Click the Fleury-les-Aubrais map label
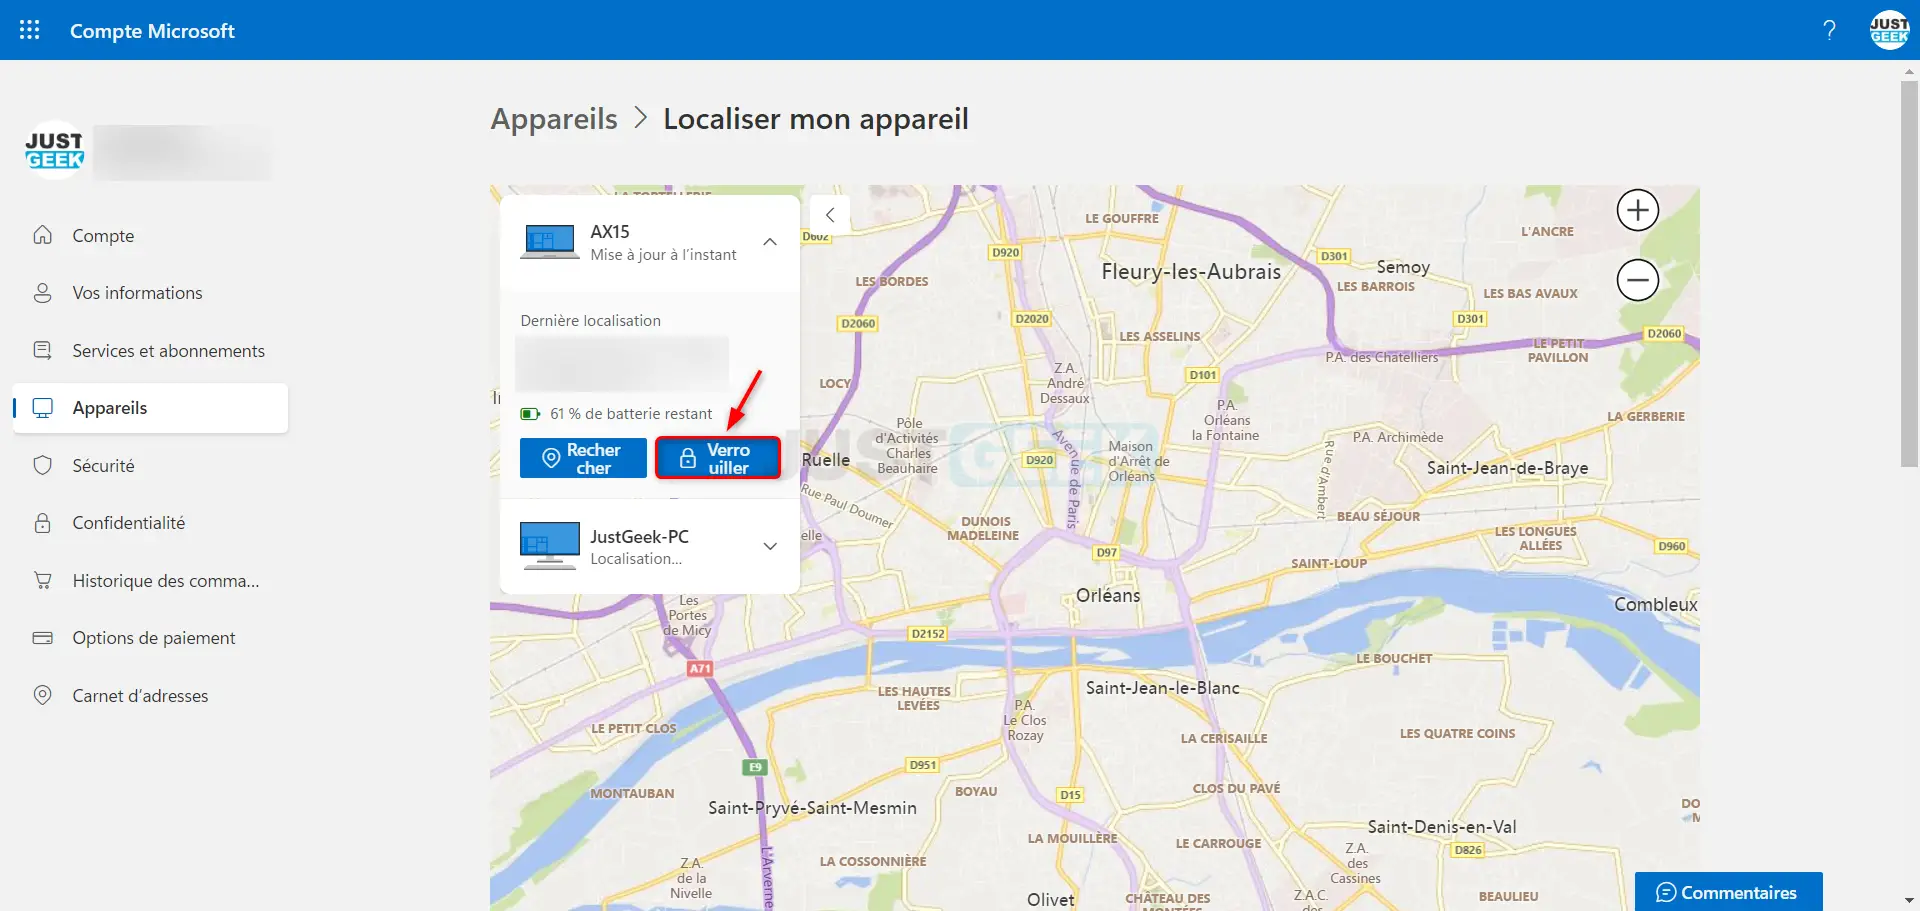This screenshot has height=911, width=1920. click(1191, 272)
